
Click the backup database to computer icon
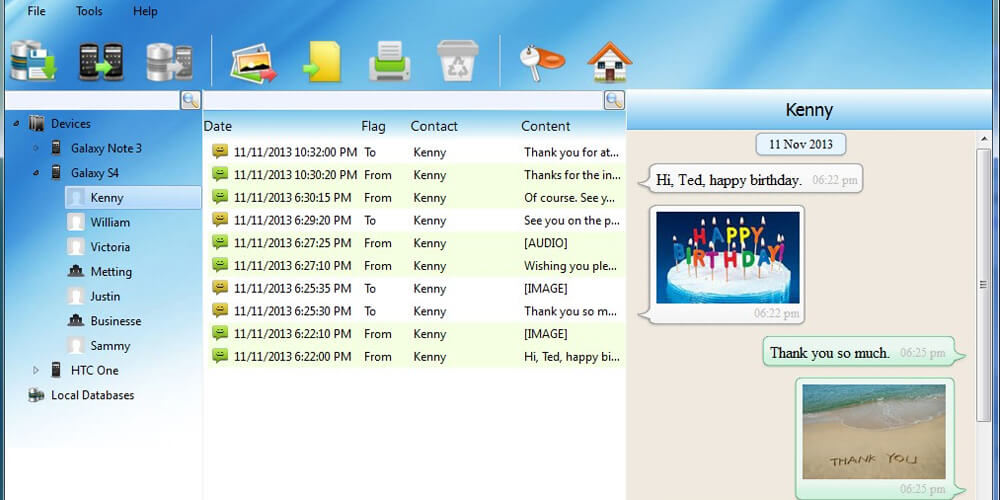click(33, 61)
